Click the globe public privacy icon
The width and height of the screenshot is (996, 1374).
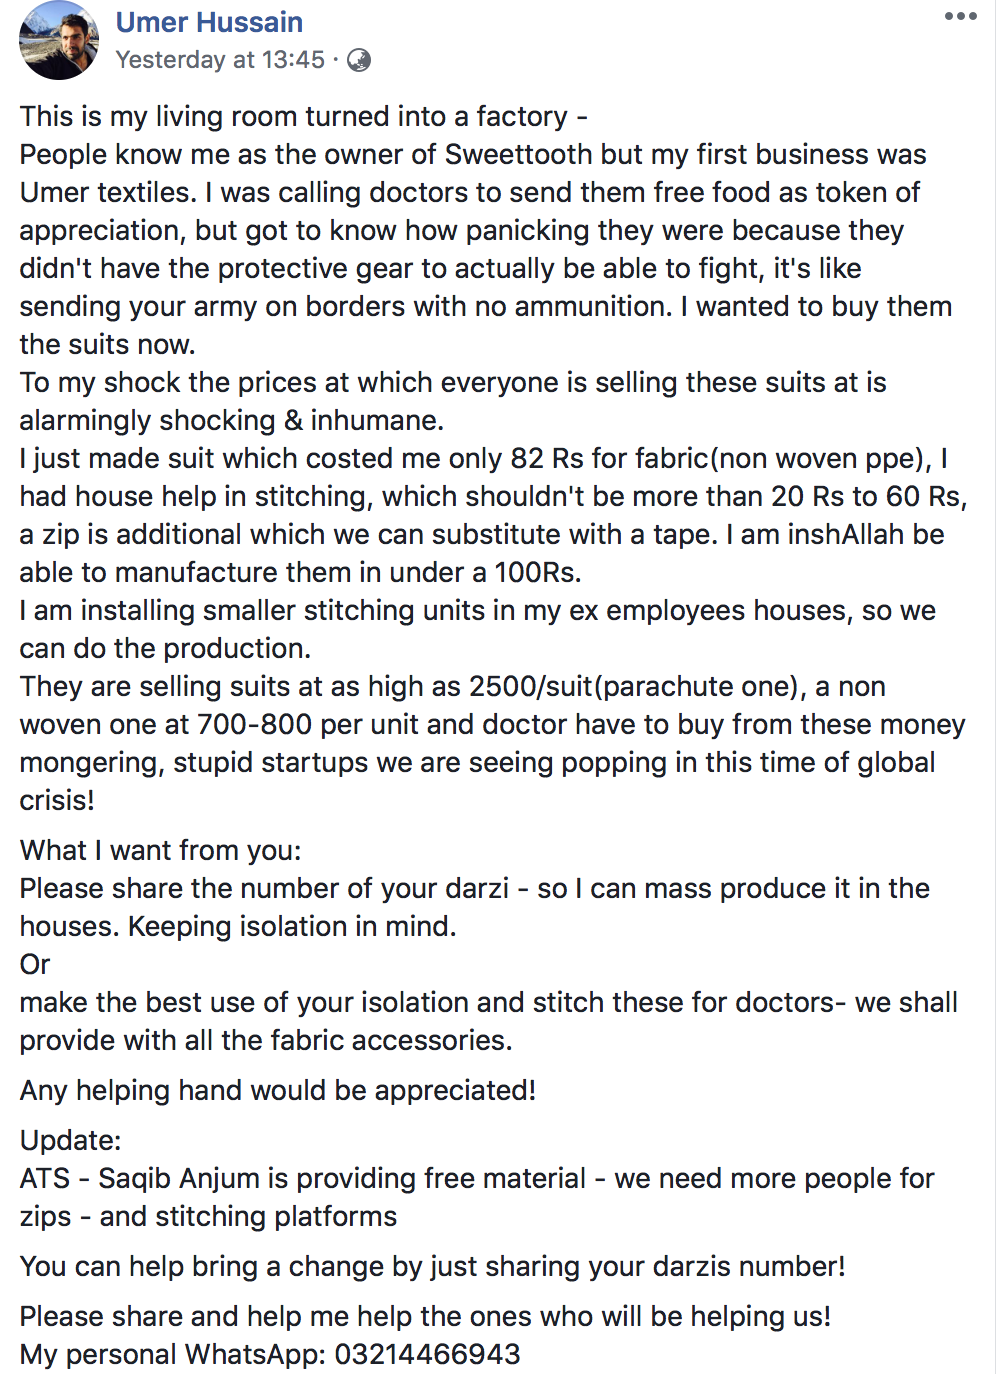[359, 61]
